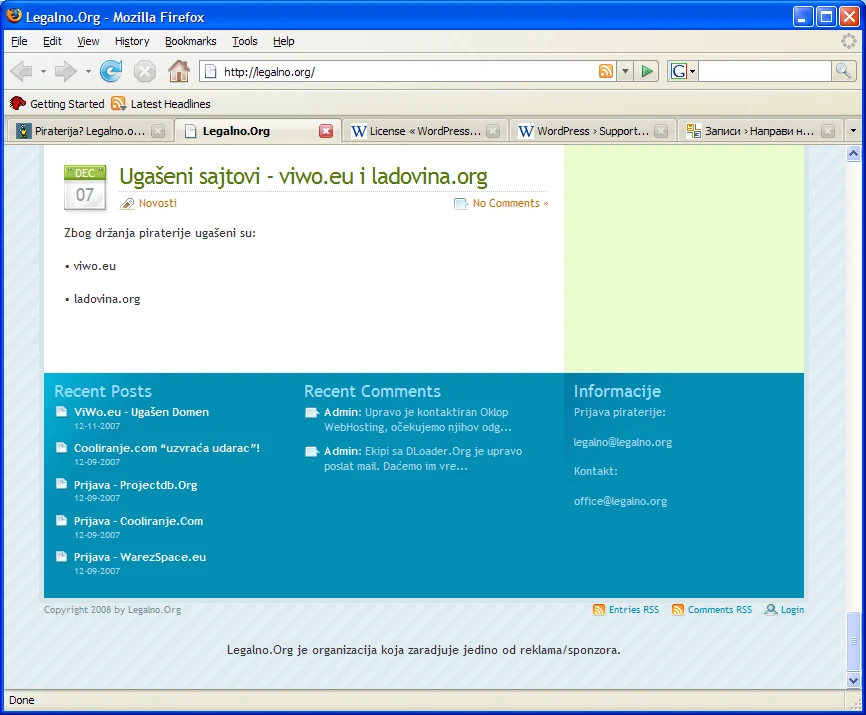
Task: Open the Novosti category link
Action: coord(158,203)
